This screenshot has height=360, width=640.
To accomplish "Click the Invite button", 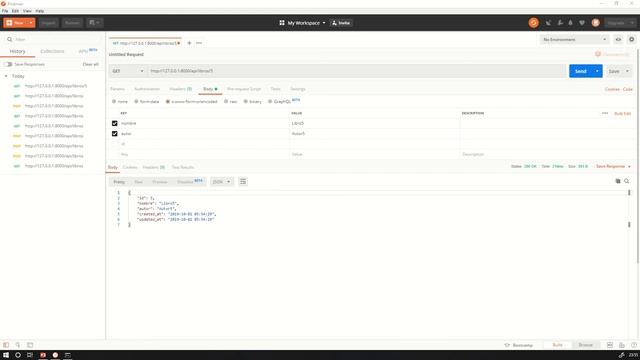I will 341,23.
